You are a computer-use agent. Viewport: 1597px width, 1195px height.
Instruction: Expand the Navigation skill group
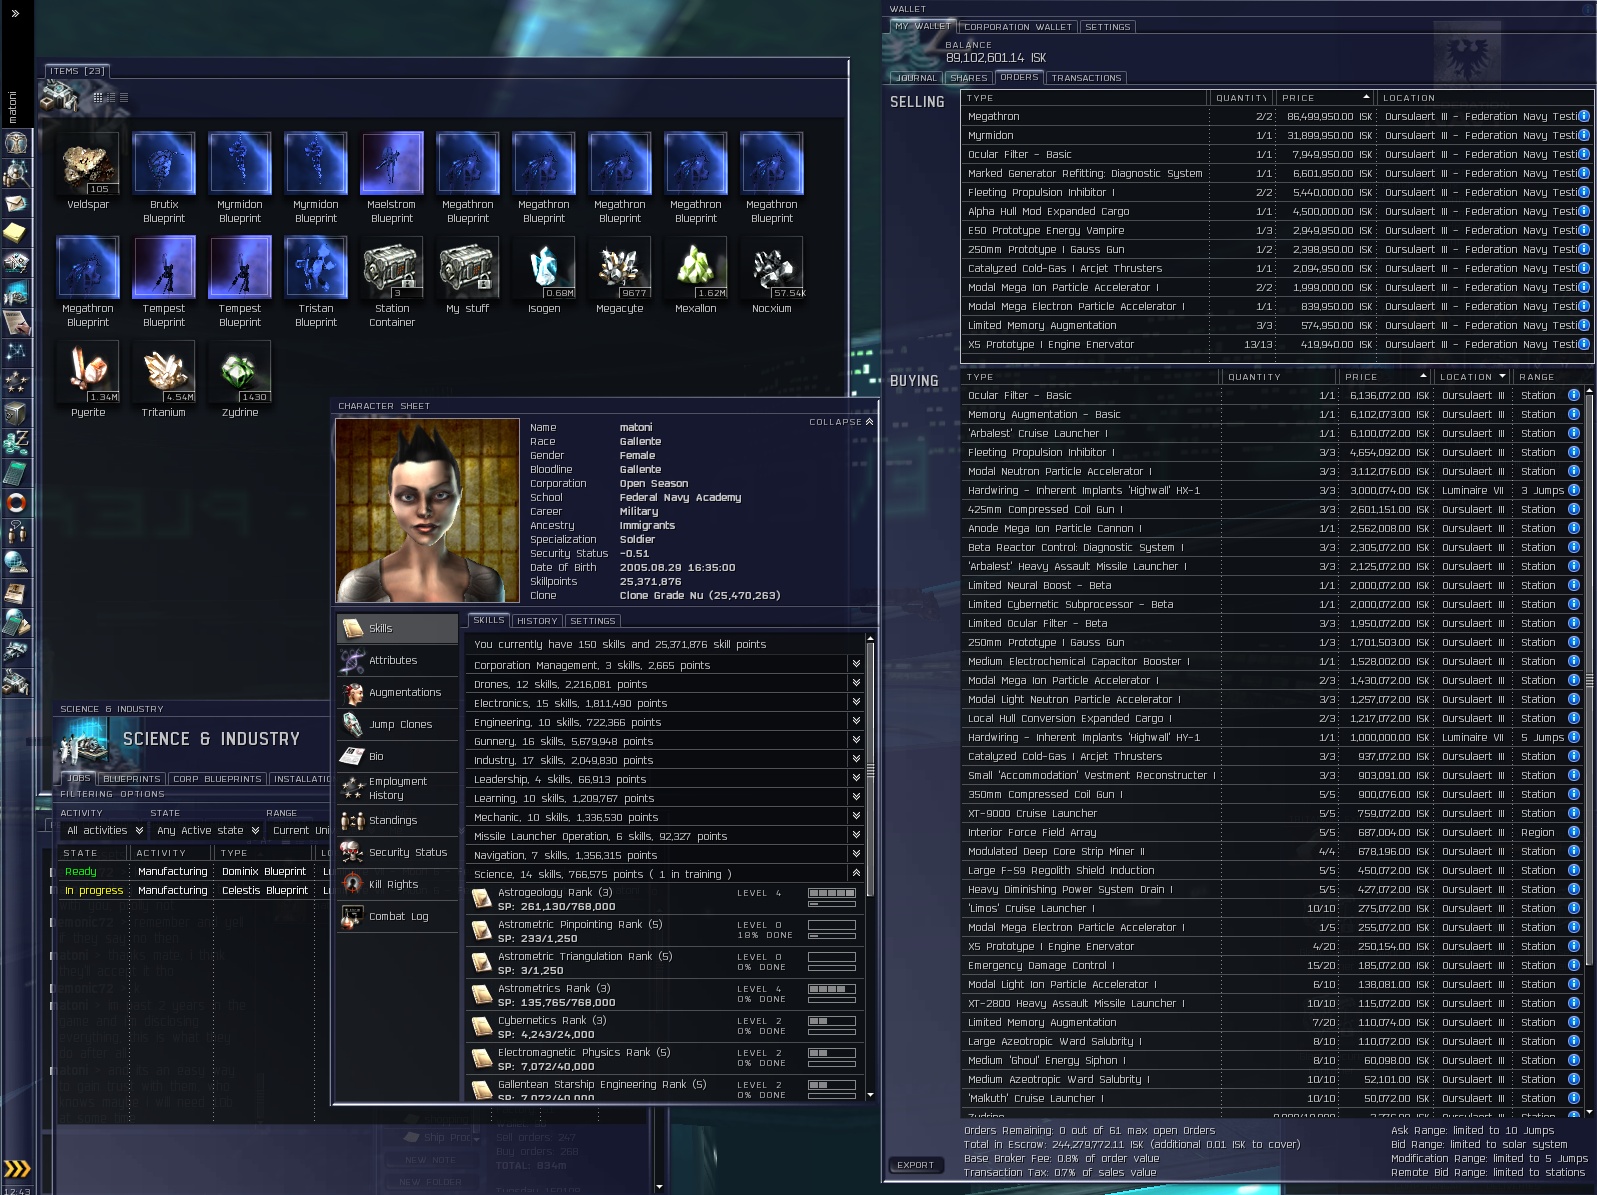click(856, 855)
